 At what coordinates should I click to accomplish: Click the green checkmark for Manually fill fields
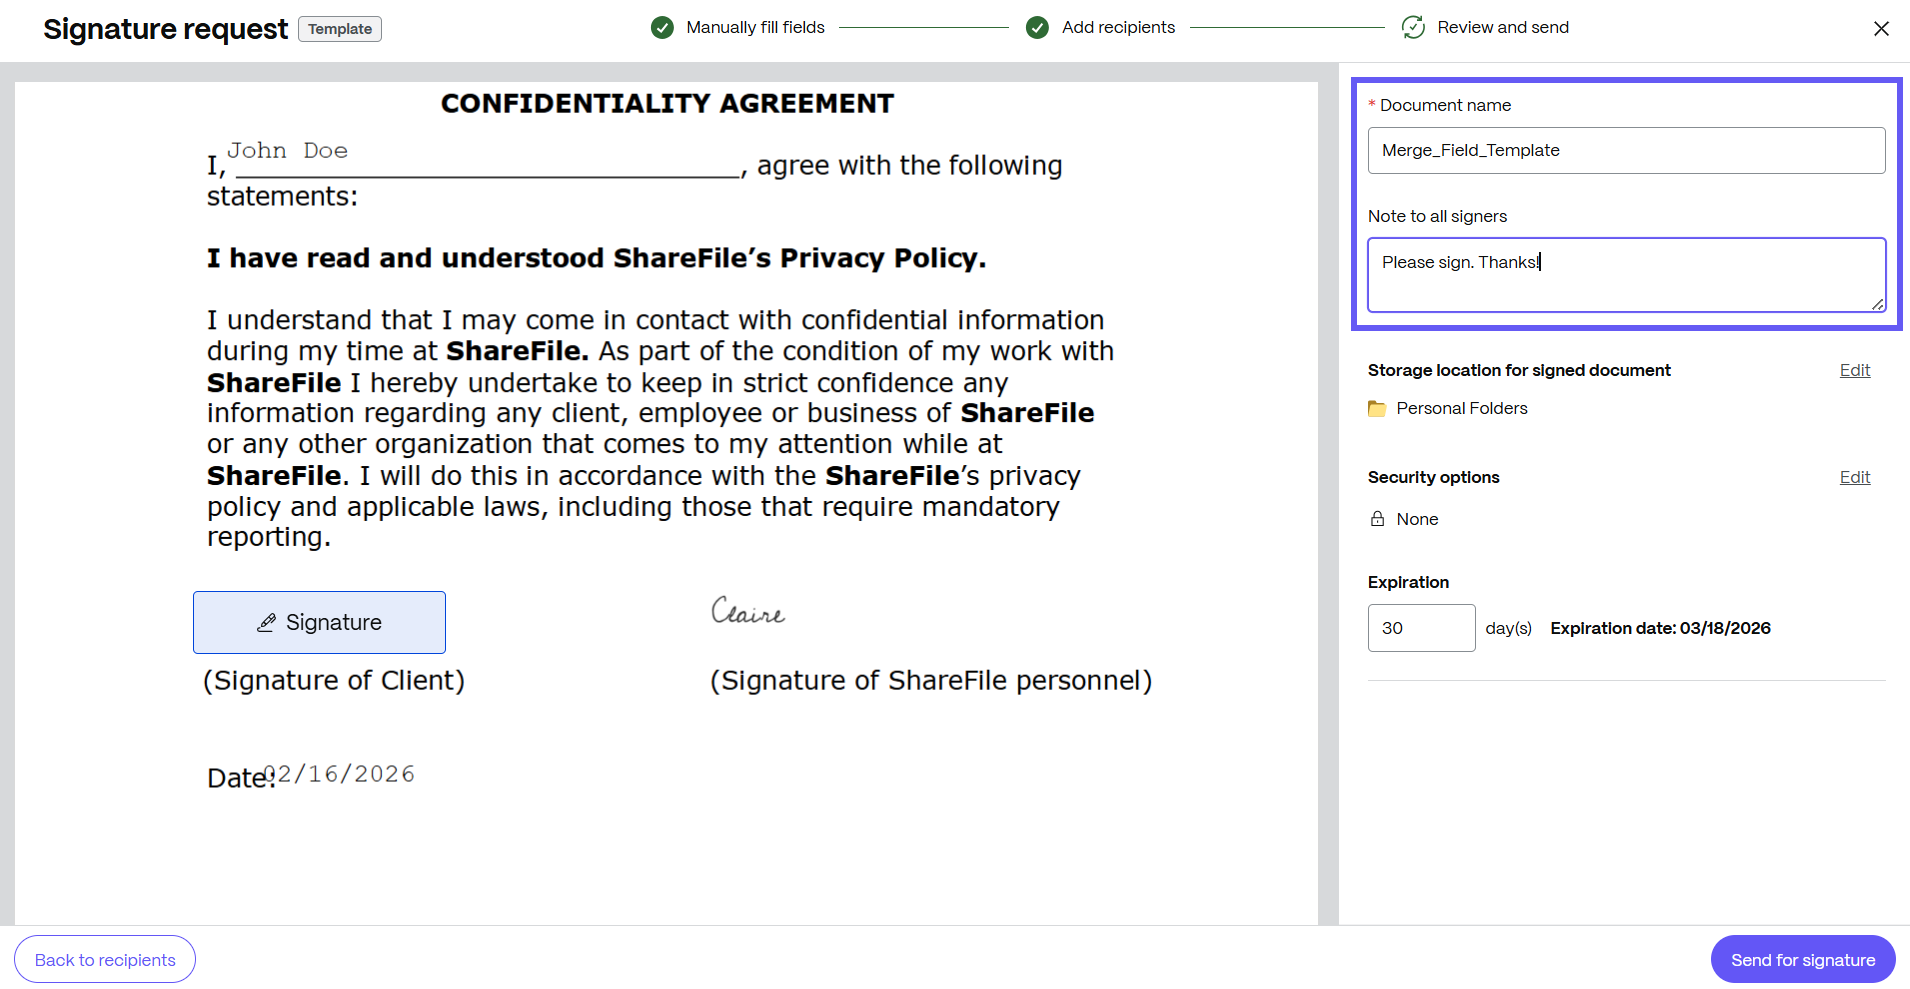[662, 28]
